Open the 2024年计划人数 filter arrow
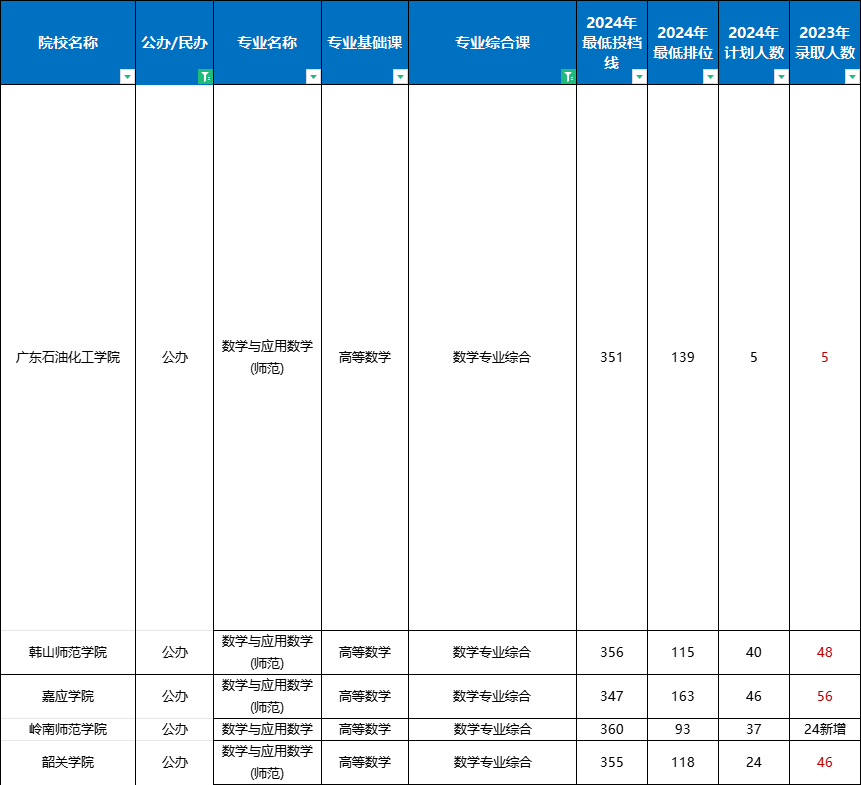Image resolution: width=861 pixels, height=785 pixels. [781, 77]
